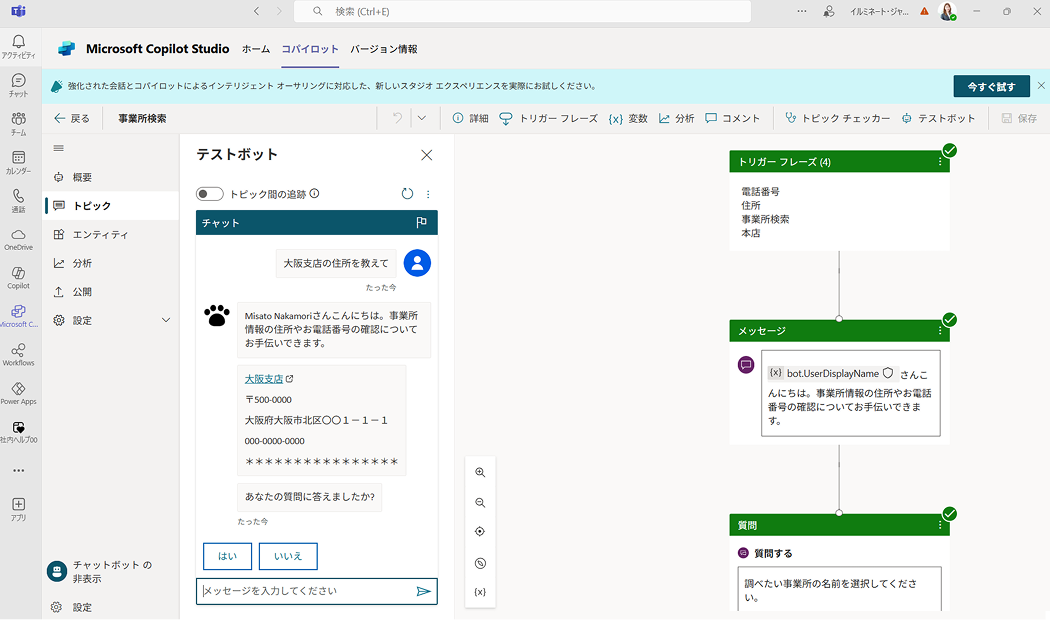1050x620 pixels.
Task: Center the canvas with the target icon
Action: tap(480, 532)
